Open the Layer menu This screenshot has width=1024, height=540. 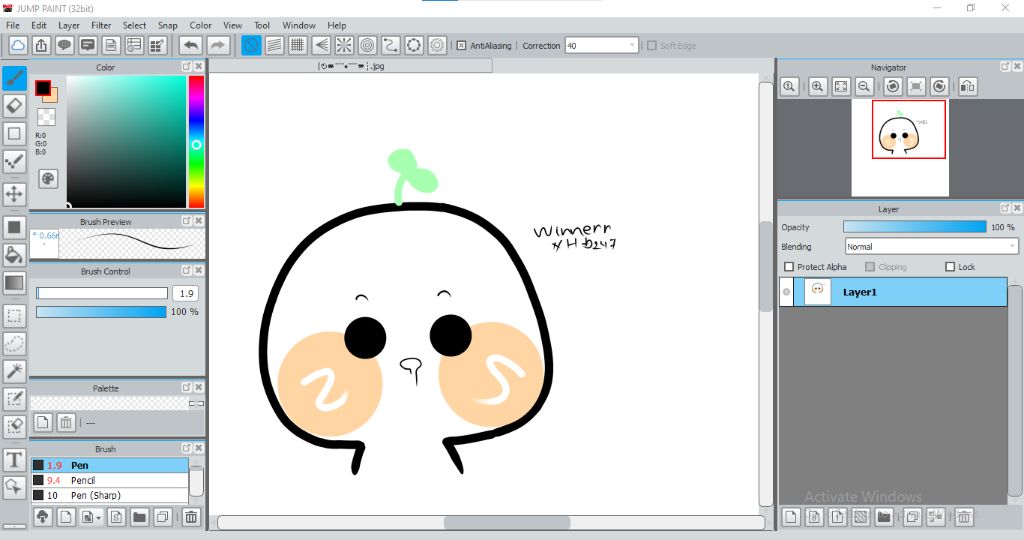pos(69,25)
